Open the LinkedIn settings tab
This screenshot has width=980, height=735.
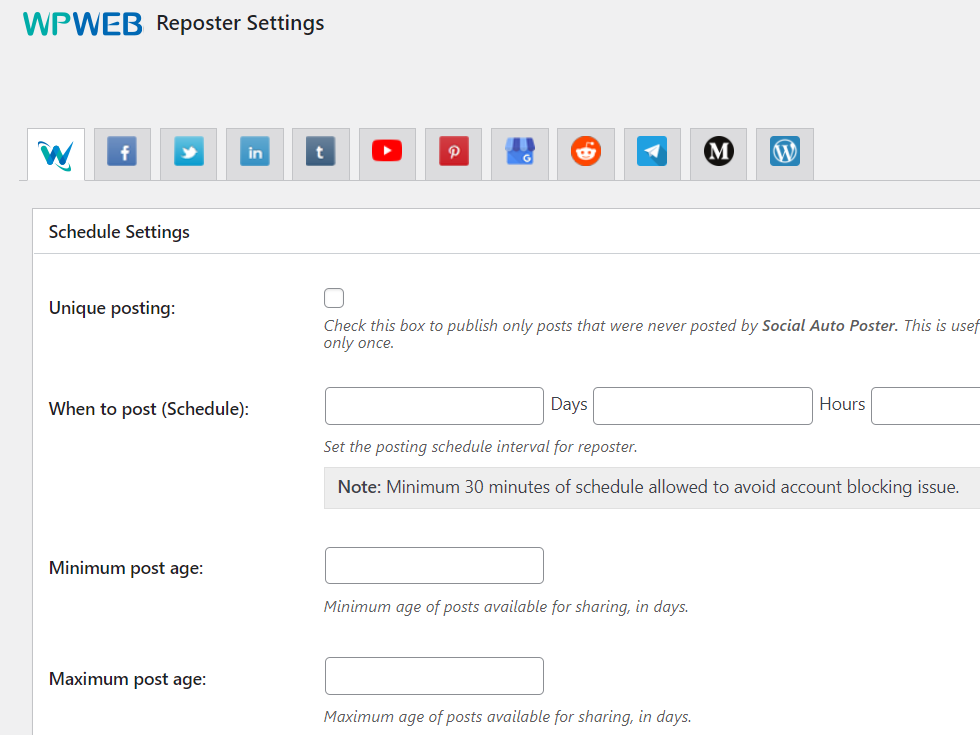click(255, 154)
